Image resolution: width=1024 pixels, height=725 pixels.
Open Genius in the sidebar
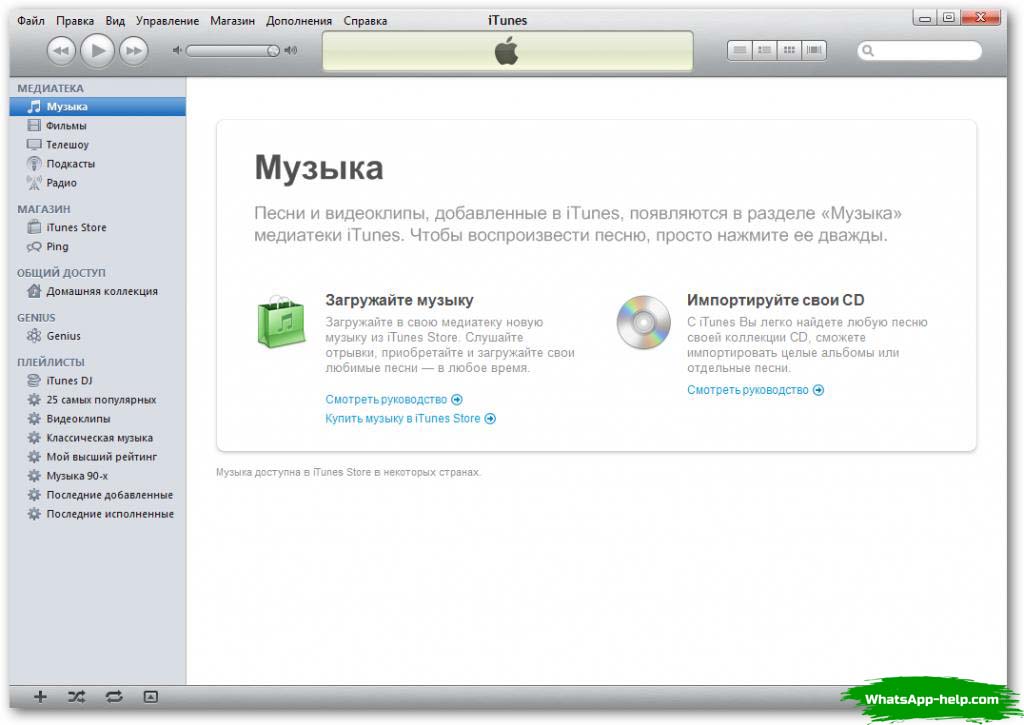[97, 336]
